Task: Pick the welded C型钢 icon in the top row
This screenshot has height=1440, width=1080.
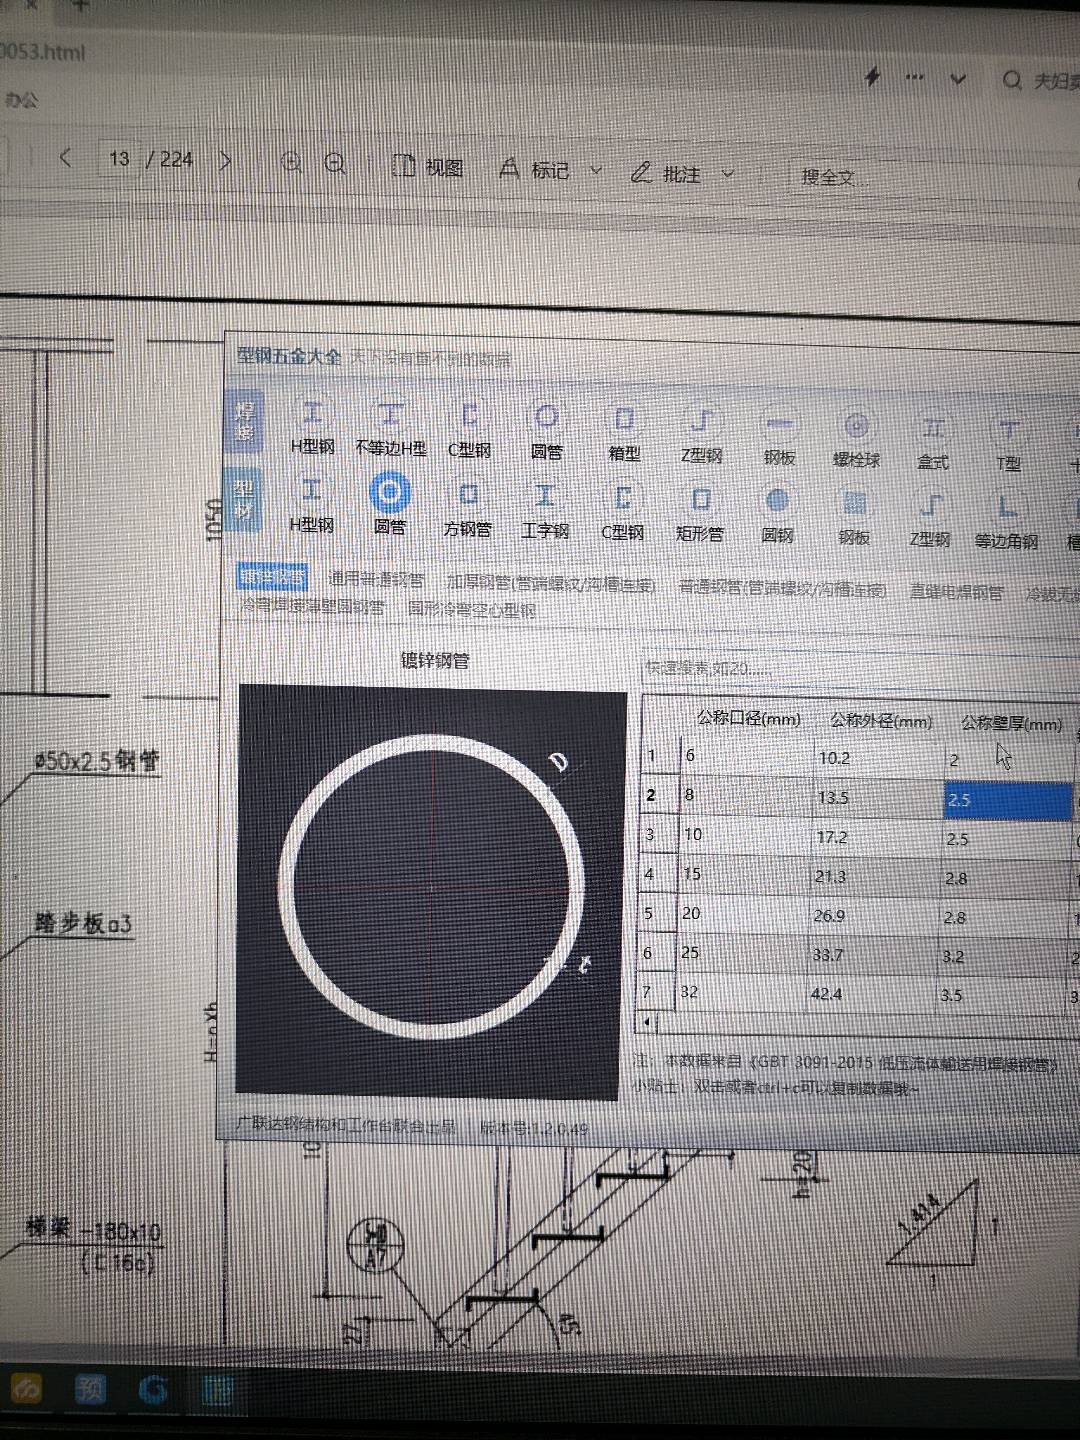Action: coord(469,429)
